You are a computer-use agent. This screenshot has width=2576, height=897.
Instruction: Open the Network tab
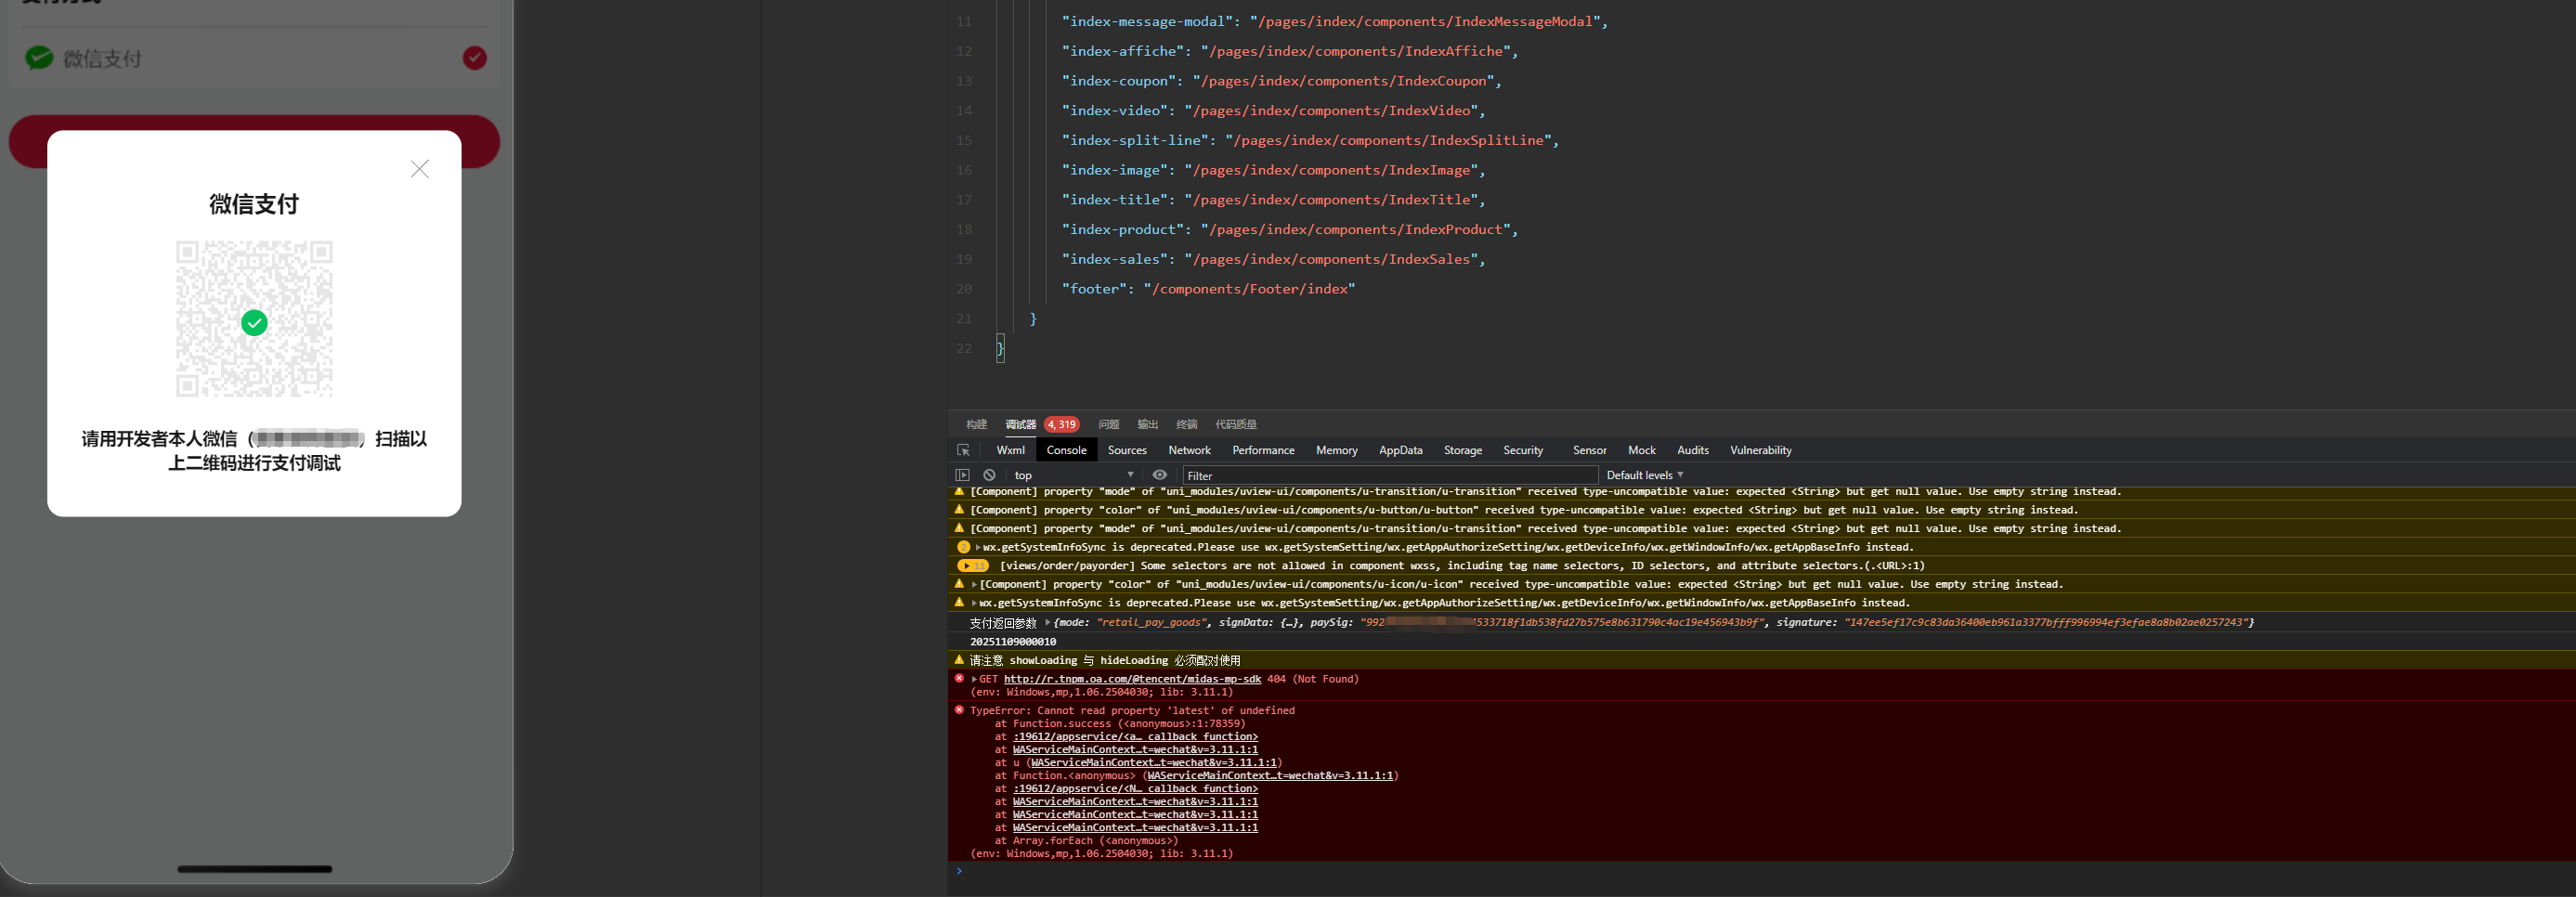pos(1189,450)
